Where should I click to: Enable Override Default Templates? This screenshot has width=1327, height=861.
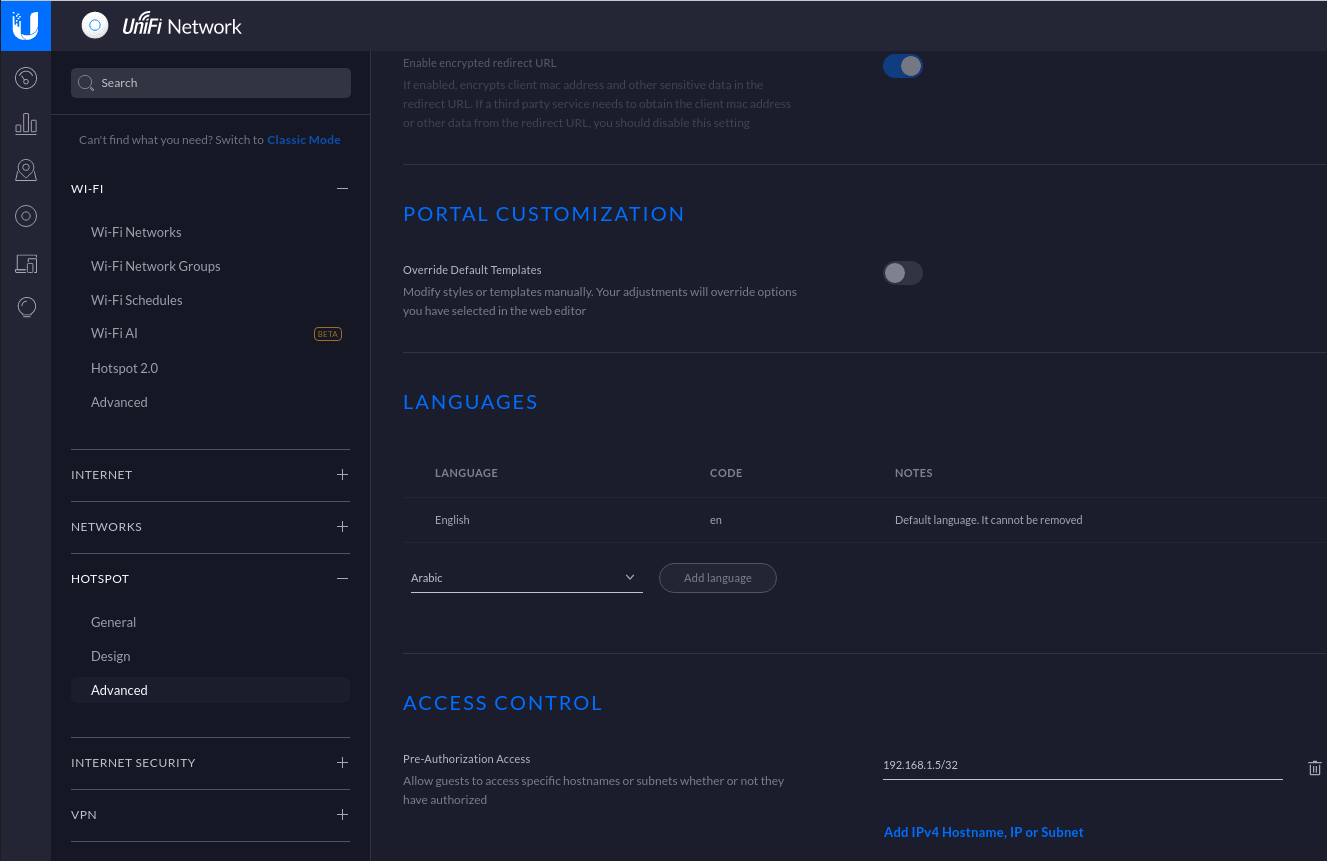coord(902,272)
